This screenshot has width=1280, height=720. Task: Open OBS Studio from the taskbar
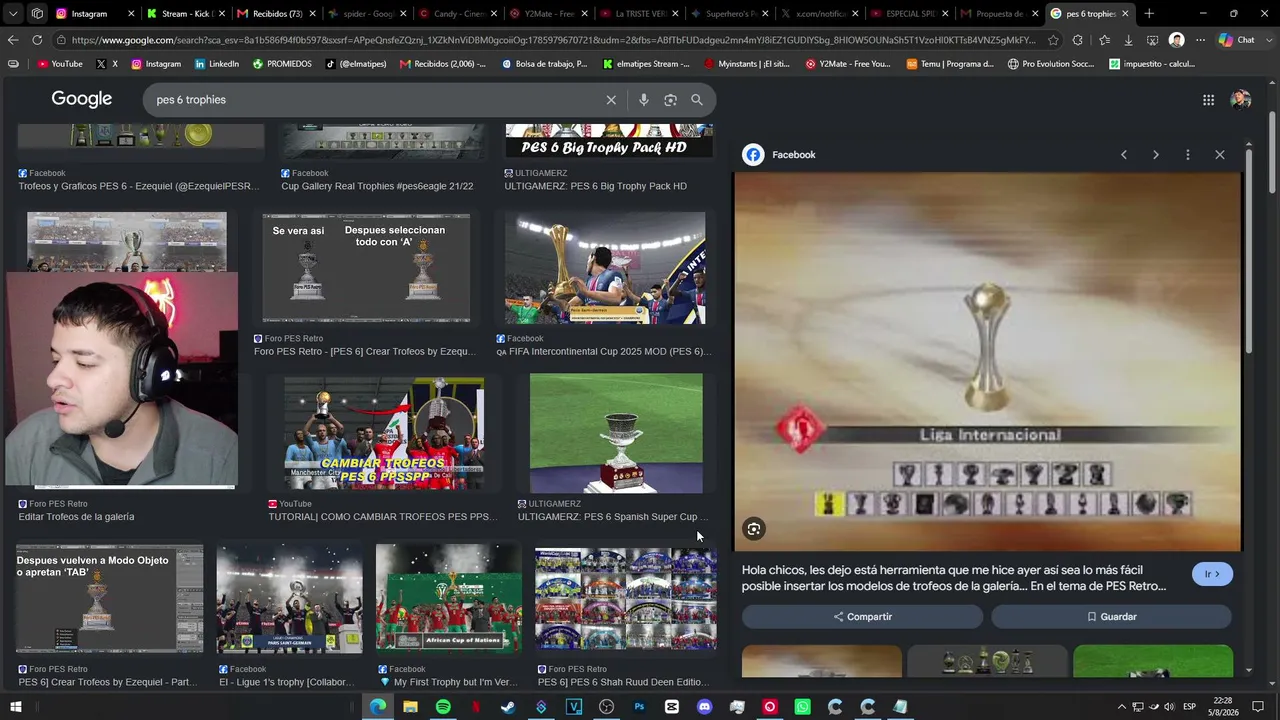606,707
